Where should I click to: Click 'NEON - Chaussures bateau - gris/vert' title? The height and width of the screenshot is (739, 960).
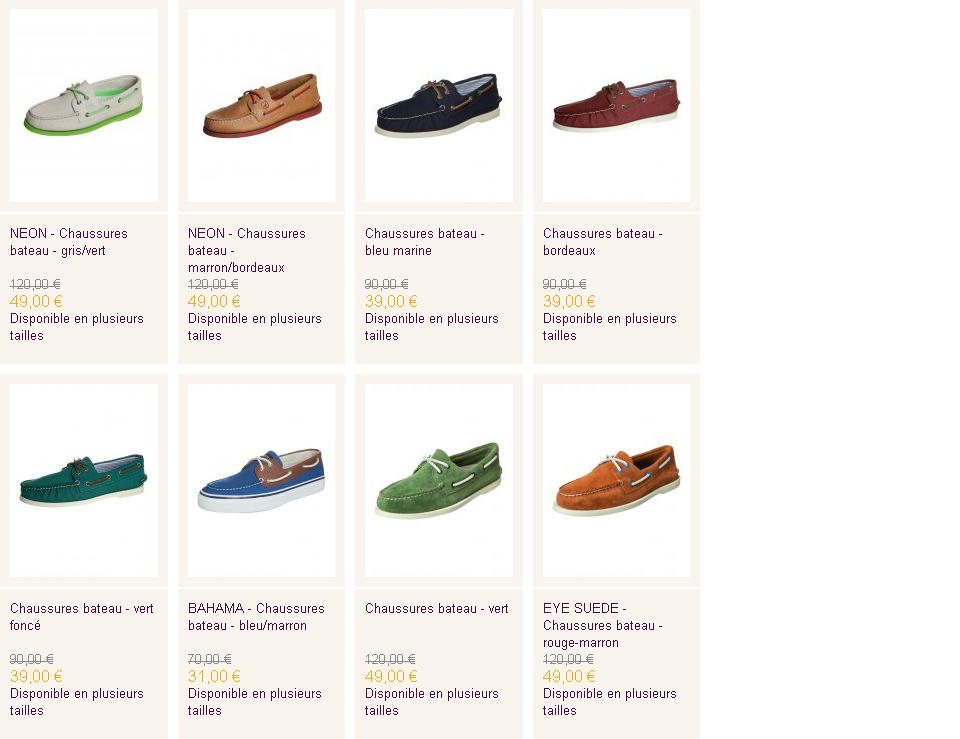click(x=69, y=242)
